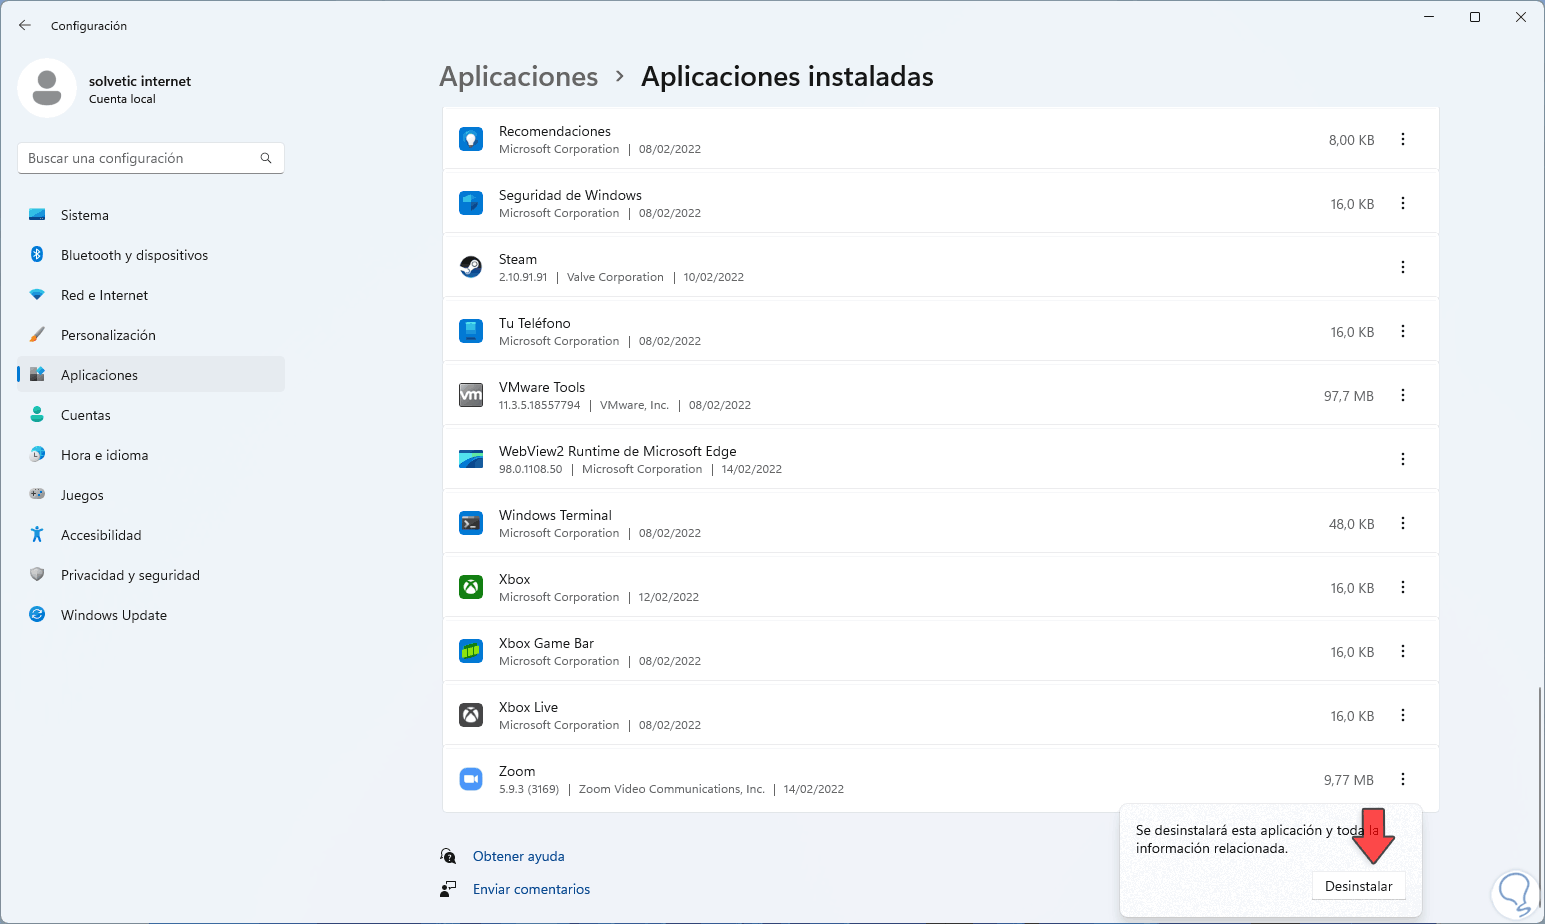Click the back arrow in title bar
Viewport: 1545px width, 924px height.
[25, 25]
